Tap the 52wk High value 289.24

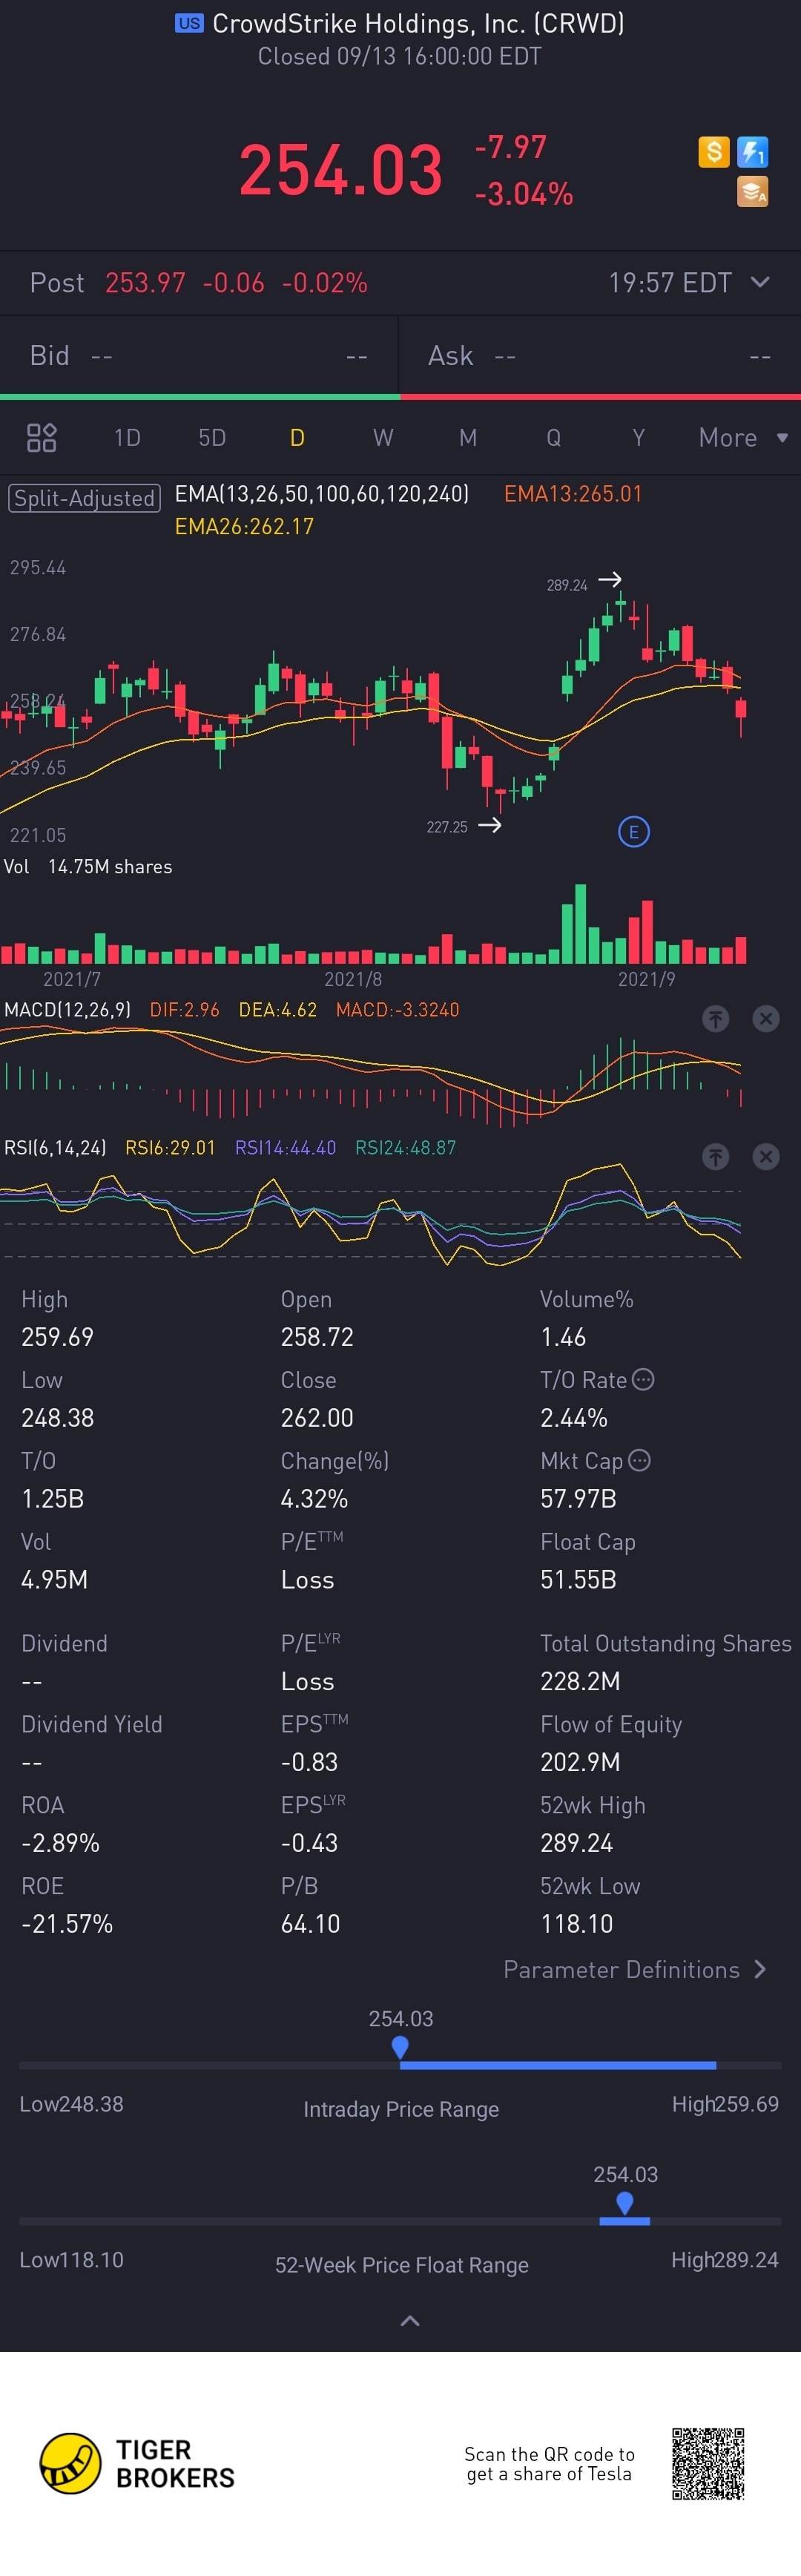pyautogui.click(x=577, y=1842)
